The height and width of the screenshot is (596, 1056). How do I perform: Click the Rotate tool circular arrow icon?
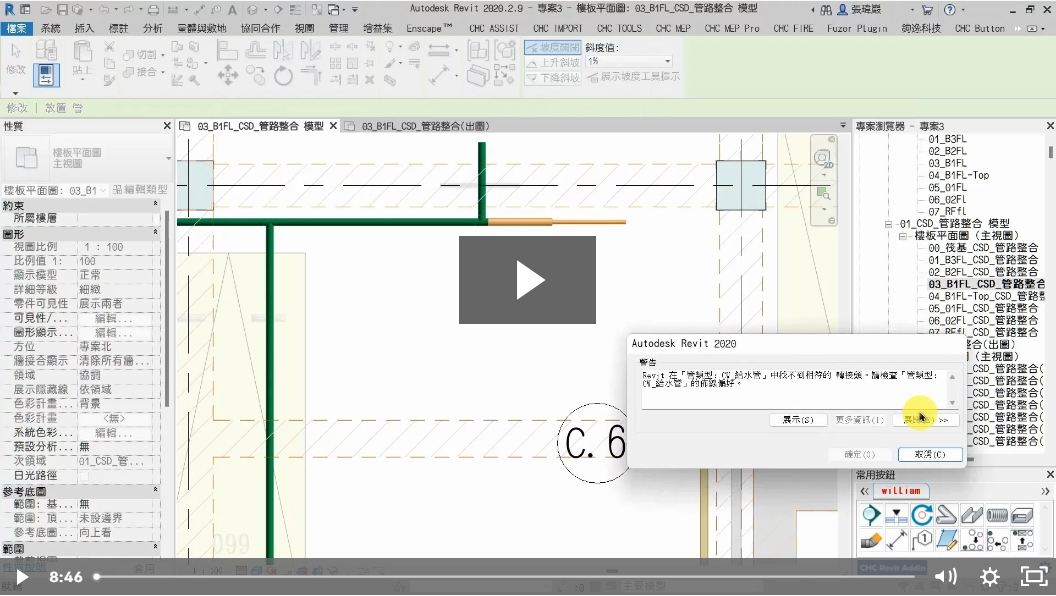pyautogui.click(x=284, y=75)
